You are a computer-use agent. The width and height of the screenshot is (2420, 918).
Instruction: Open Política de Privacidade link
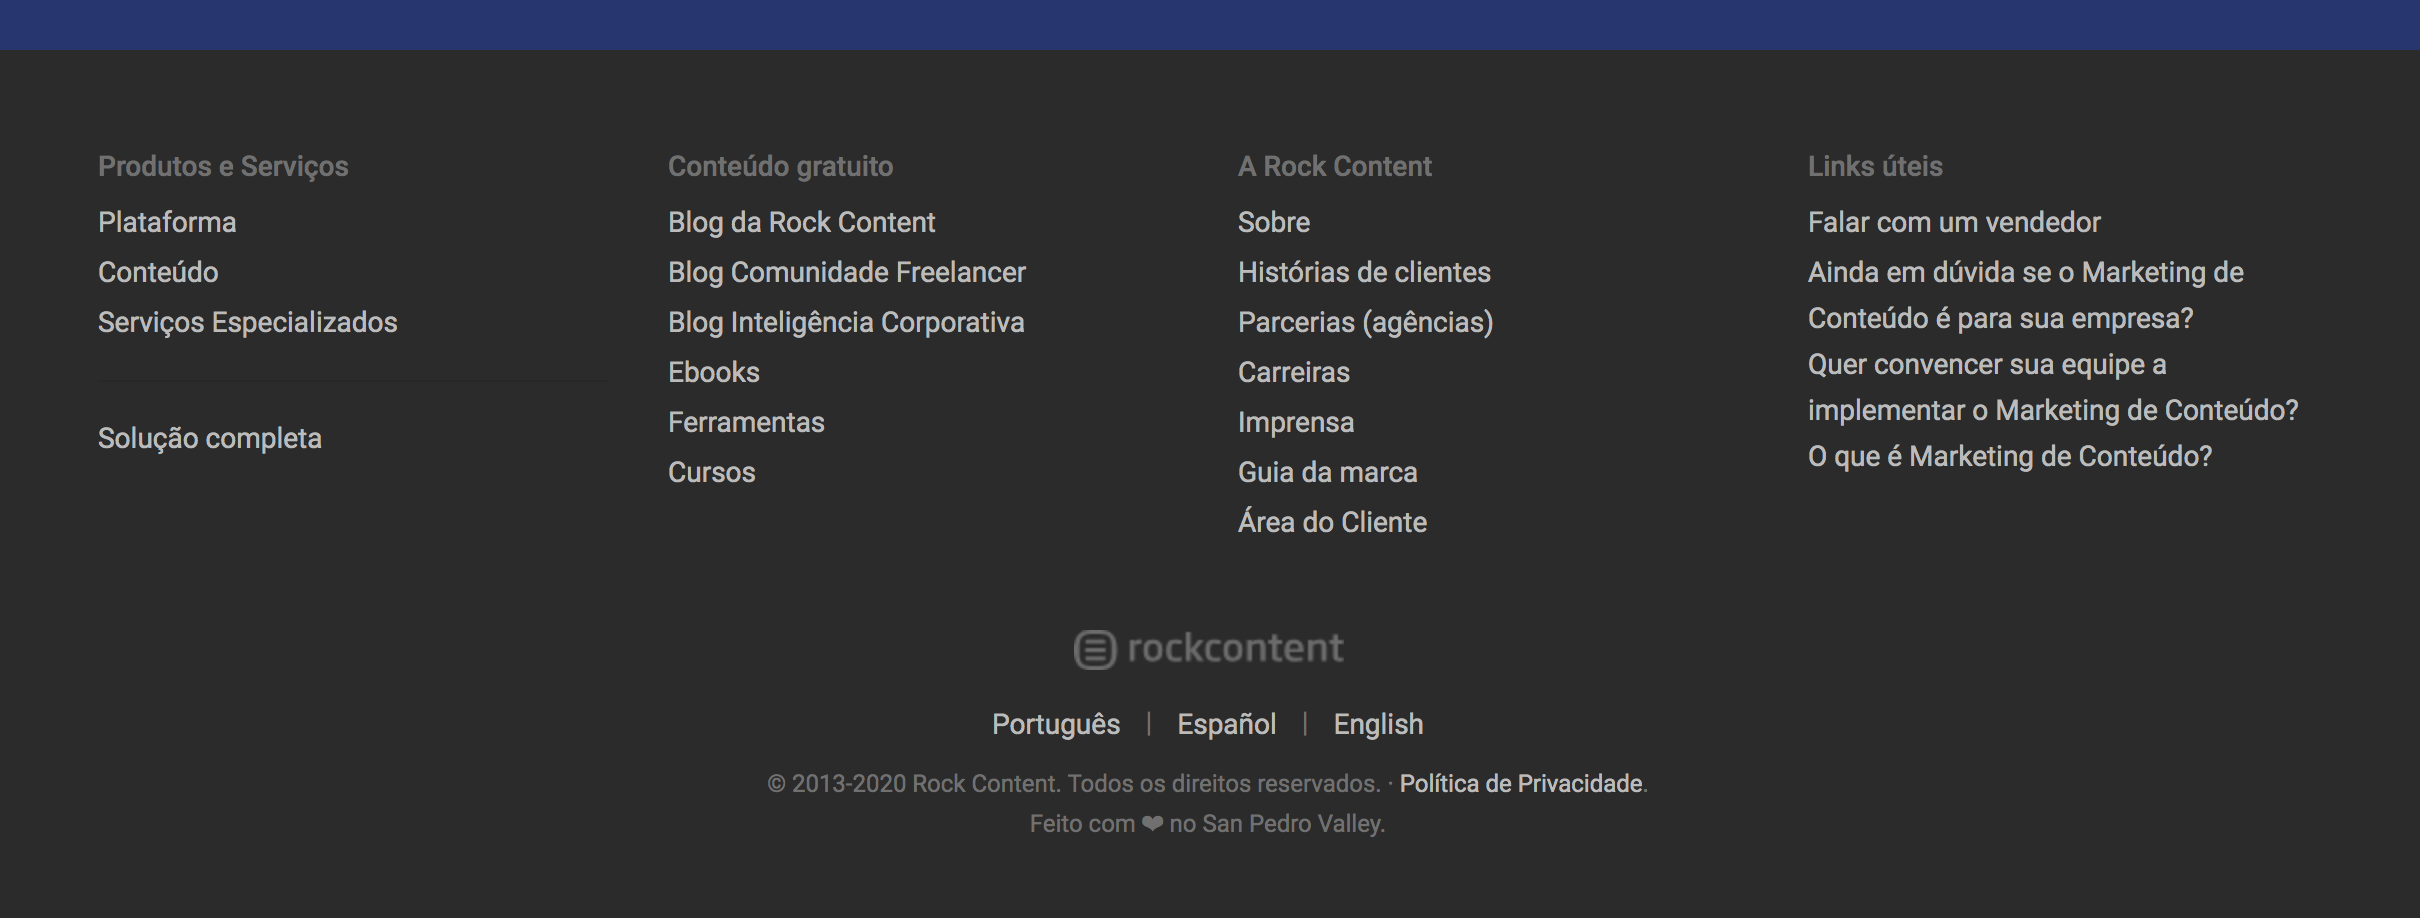pyautogui.click(x=1521, y=783)
